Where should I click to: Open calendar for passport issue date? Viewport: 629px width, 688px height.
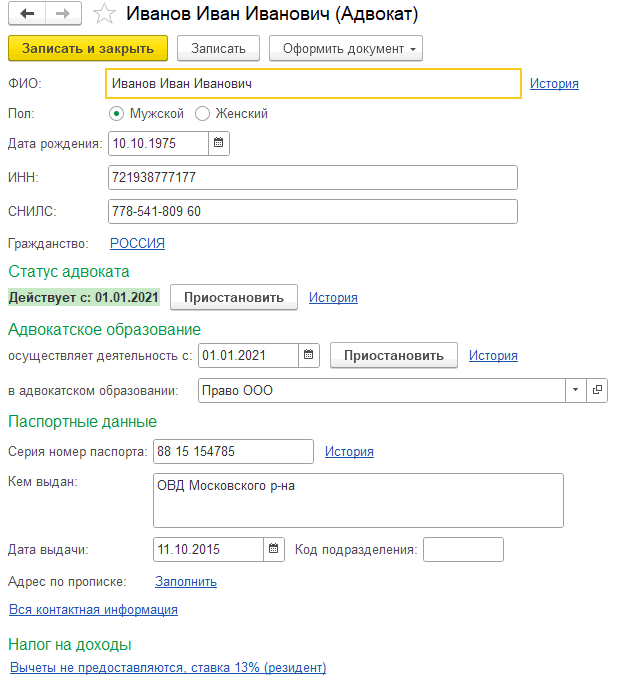pos(273,549)
